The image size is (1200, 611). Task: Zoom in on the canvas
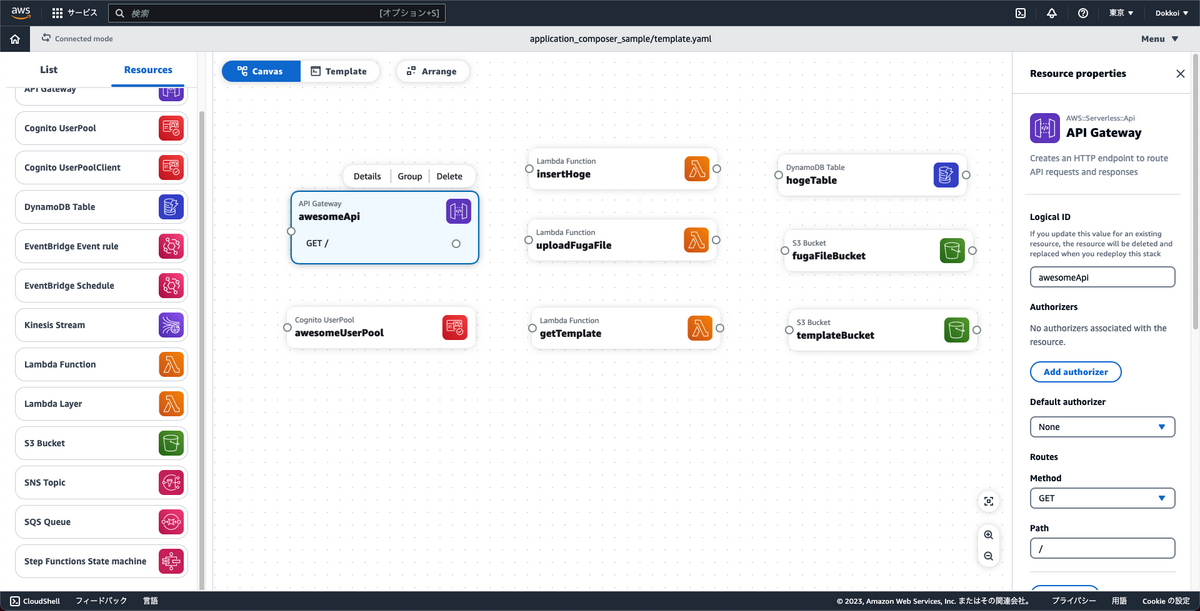click(989, 535)
